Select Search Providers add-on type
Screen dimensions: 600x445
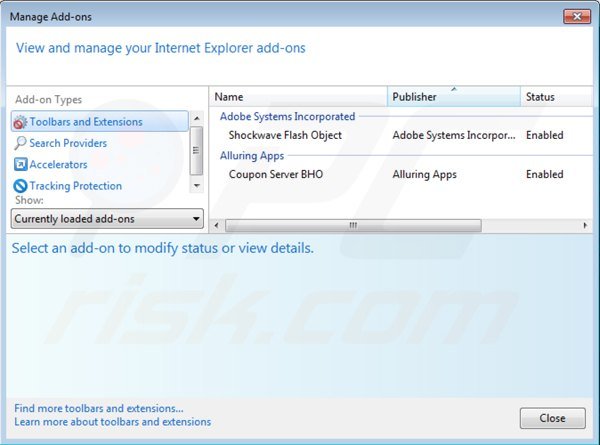(68, 143)
